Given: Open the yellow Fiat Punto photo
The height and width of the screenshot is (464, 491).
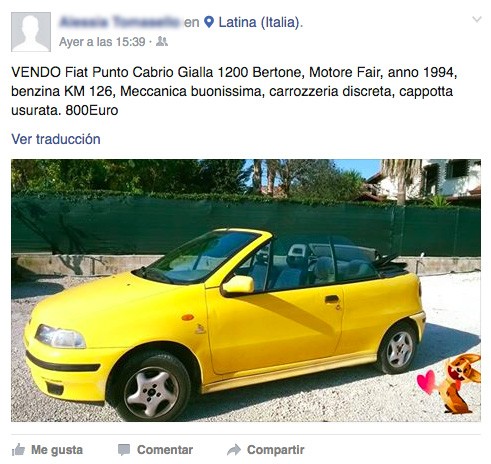Looking at the screenshot, I should coord(246,290).
